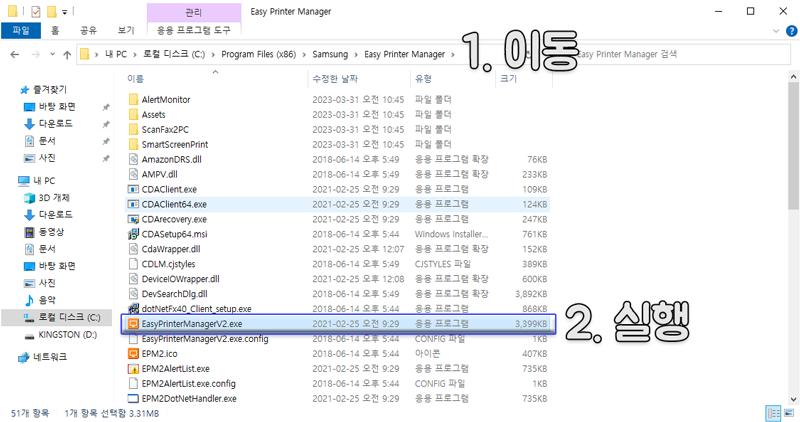800x422 pixels.
Task: Open the 공유 ribbon tab
Action: coord(88,31)
